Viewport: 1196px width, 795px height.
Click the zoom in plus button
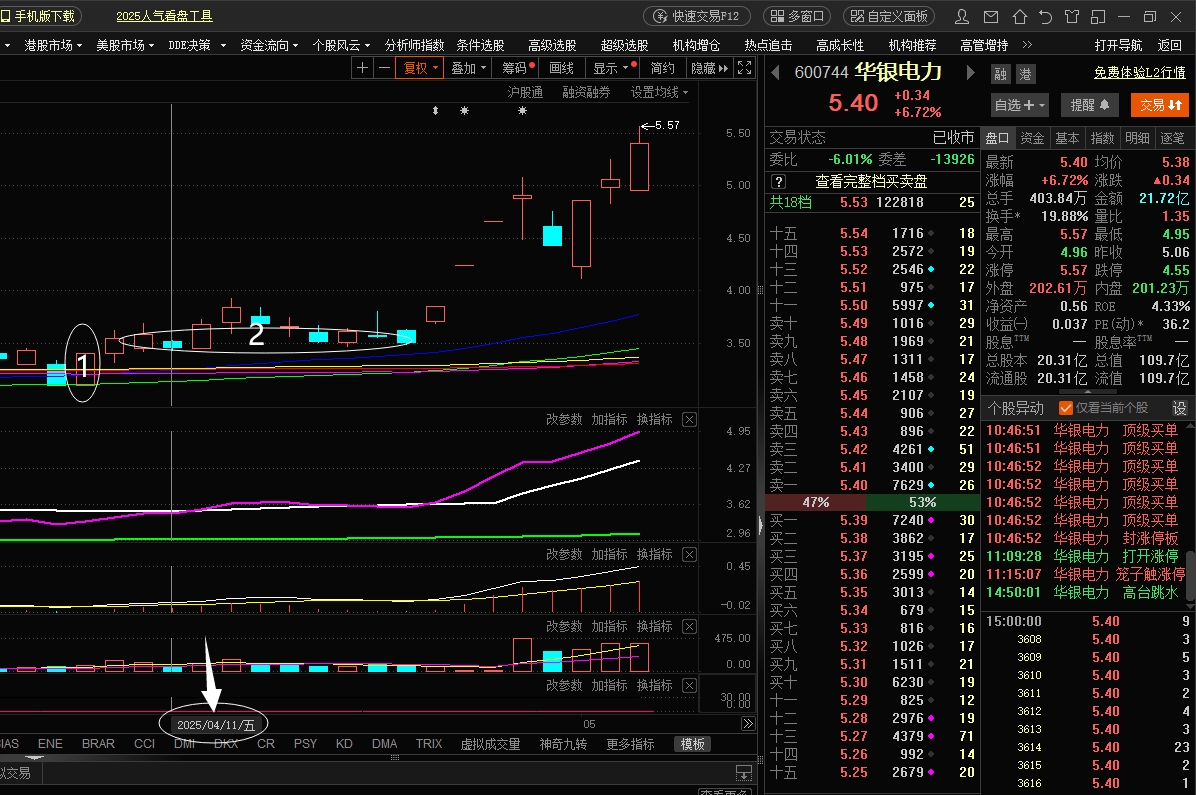click(x=362, y=68)
